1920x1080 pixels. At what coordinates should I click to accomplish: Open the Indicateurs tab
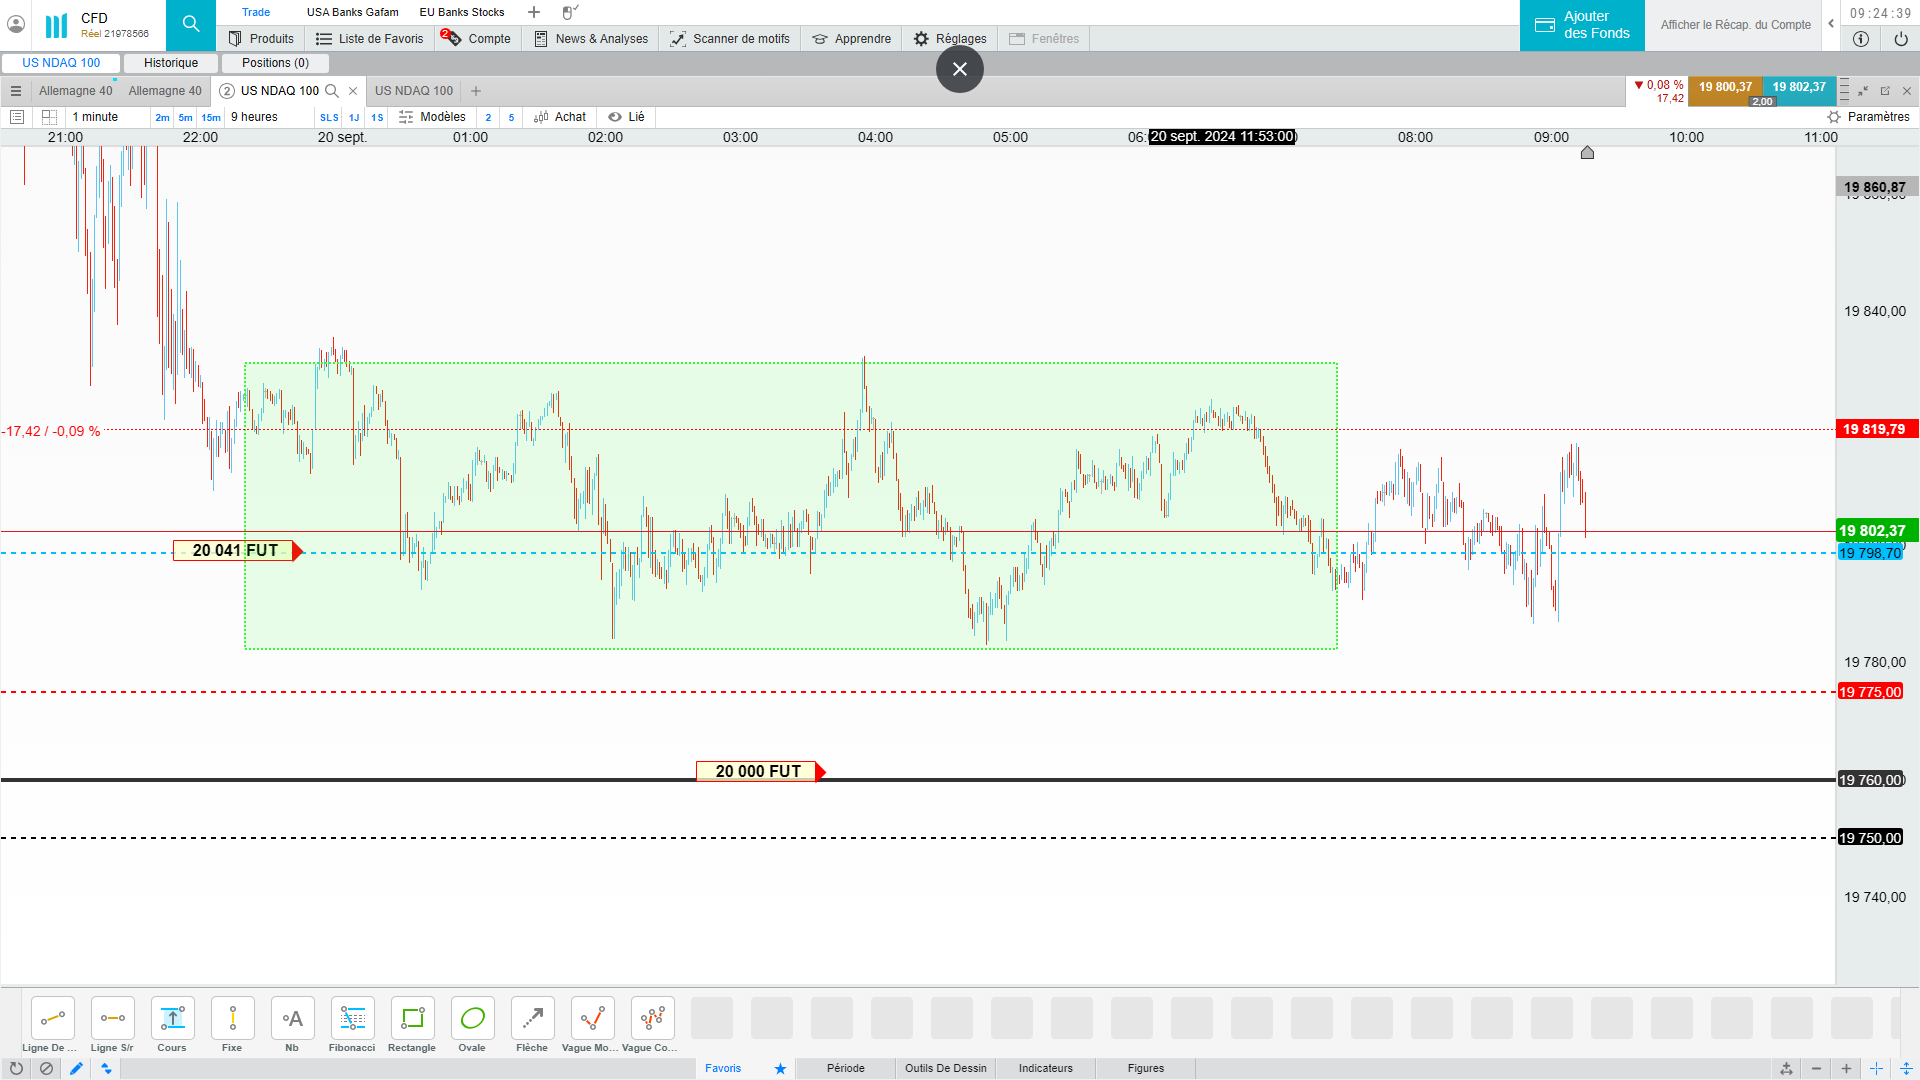[1045, 1068]
